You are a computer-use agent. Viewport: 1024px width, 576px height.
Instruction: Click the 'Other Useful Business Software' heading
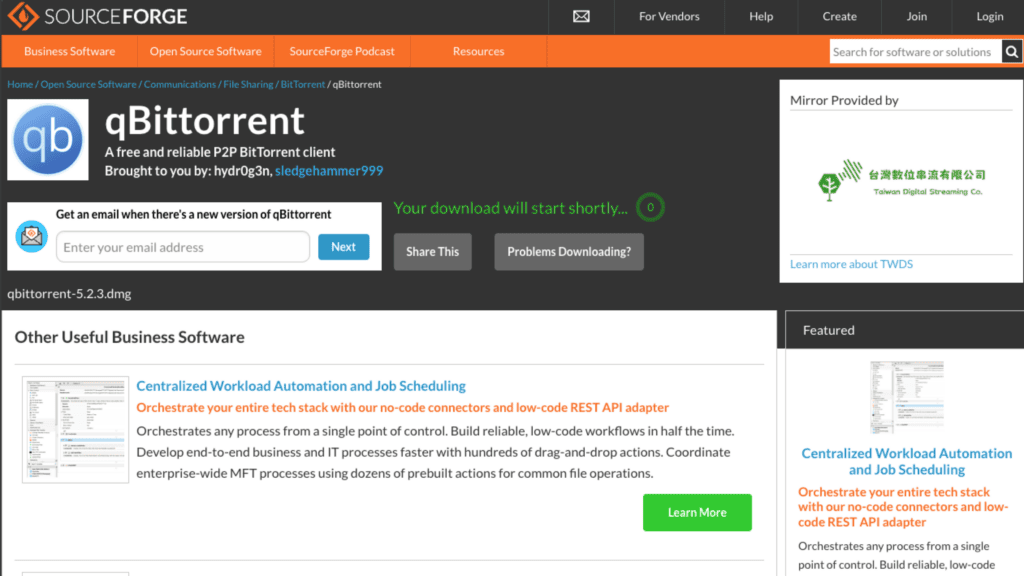point(129,337)
